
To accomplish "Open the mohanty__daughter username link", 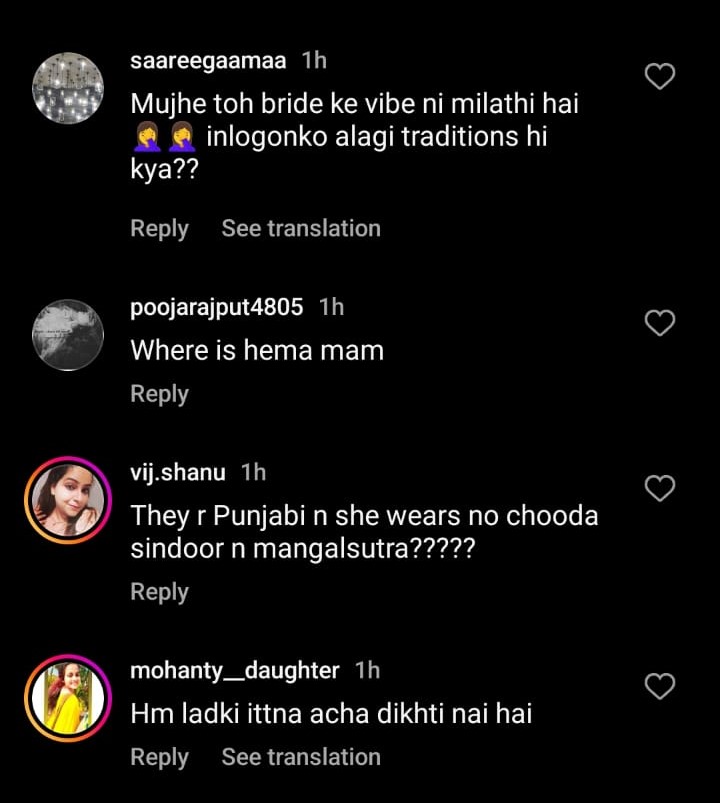I will tap(235, 670).
